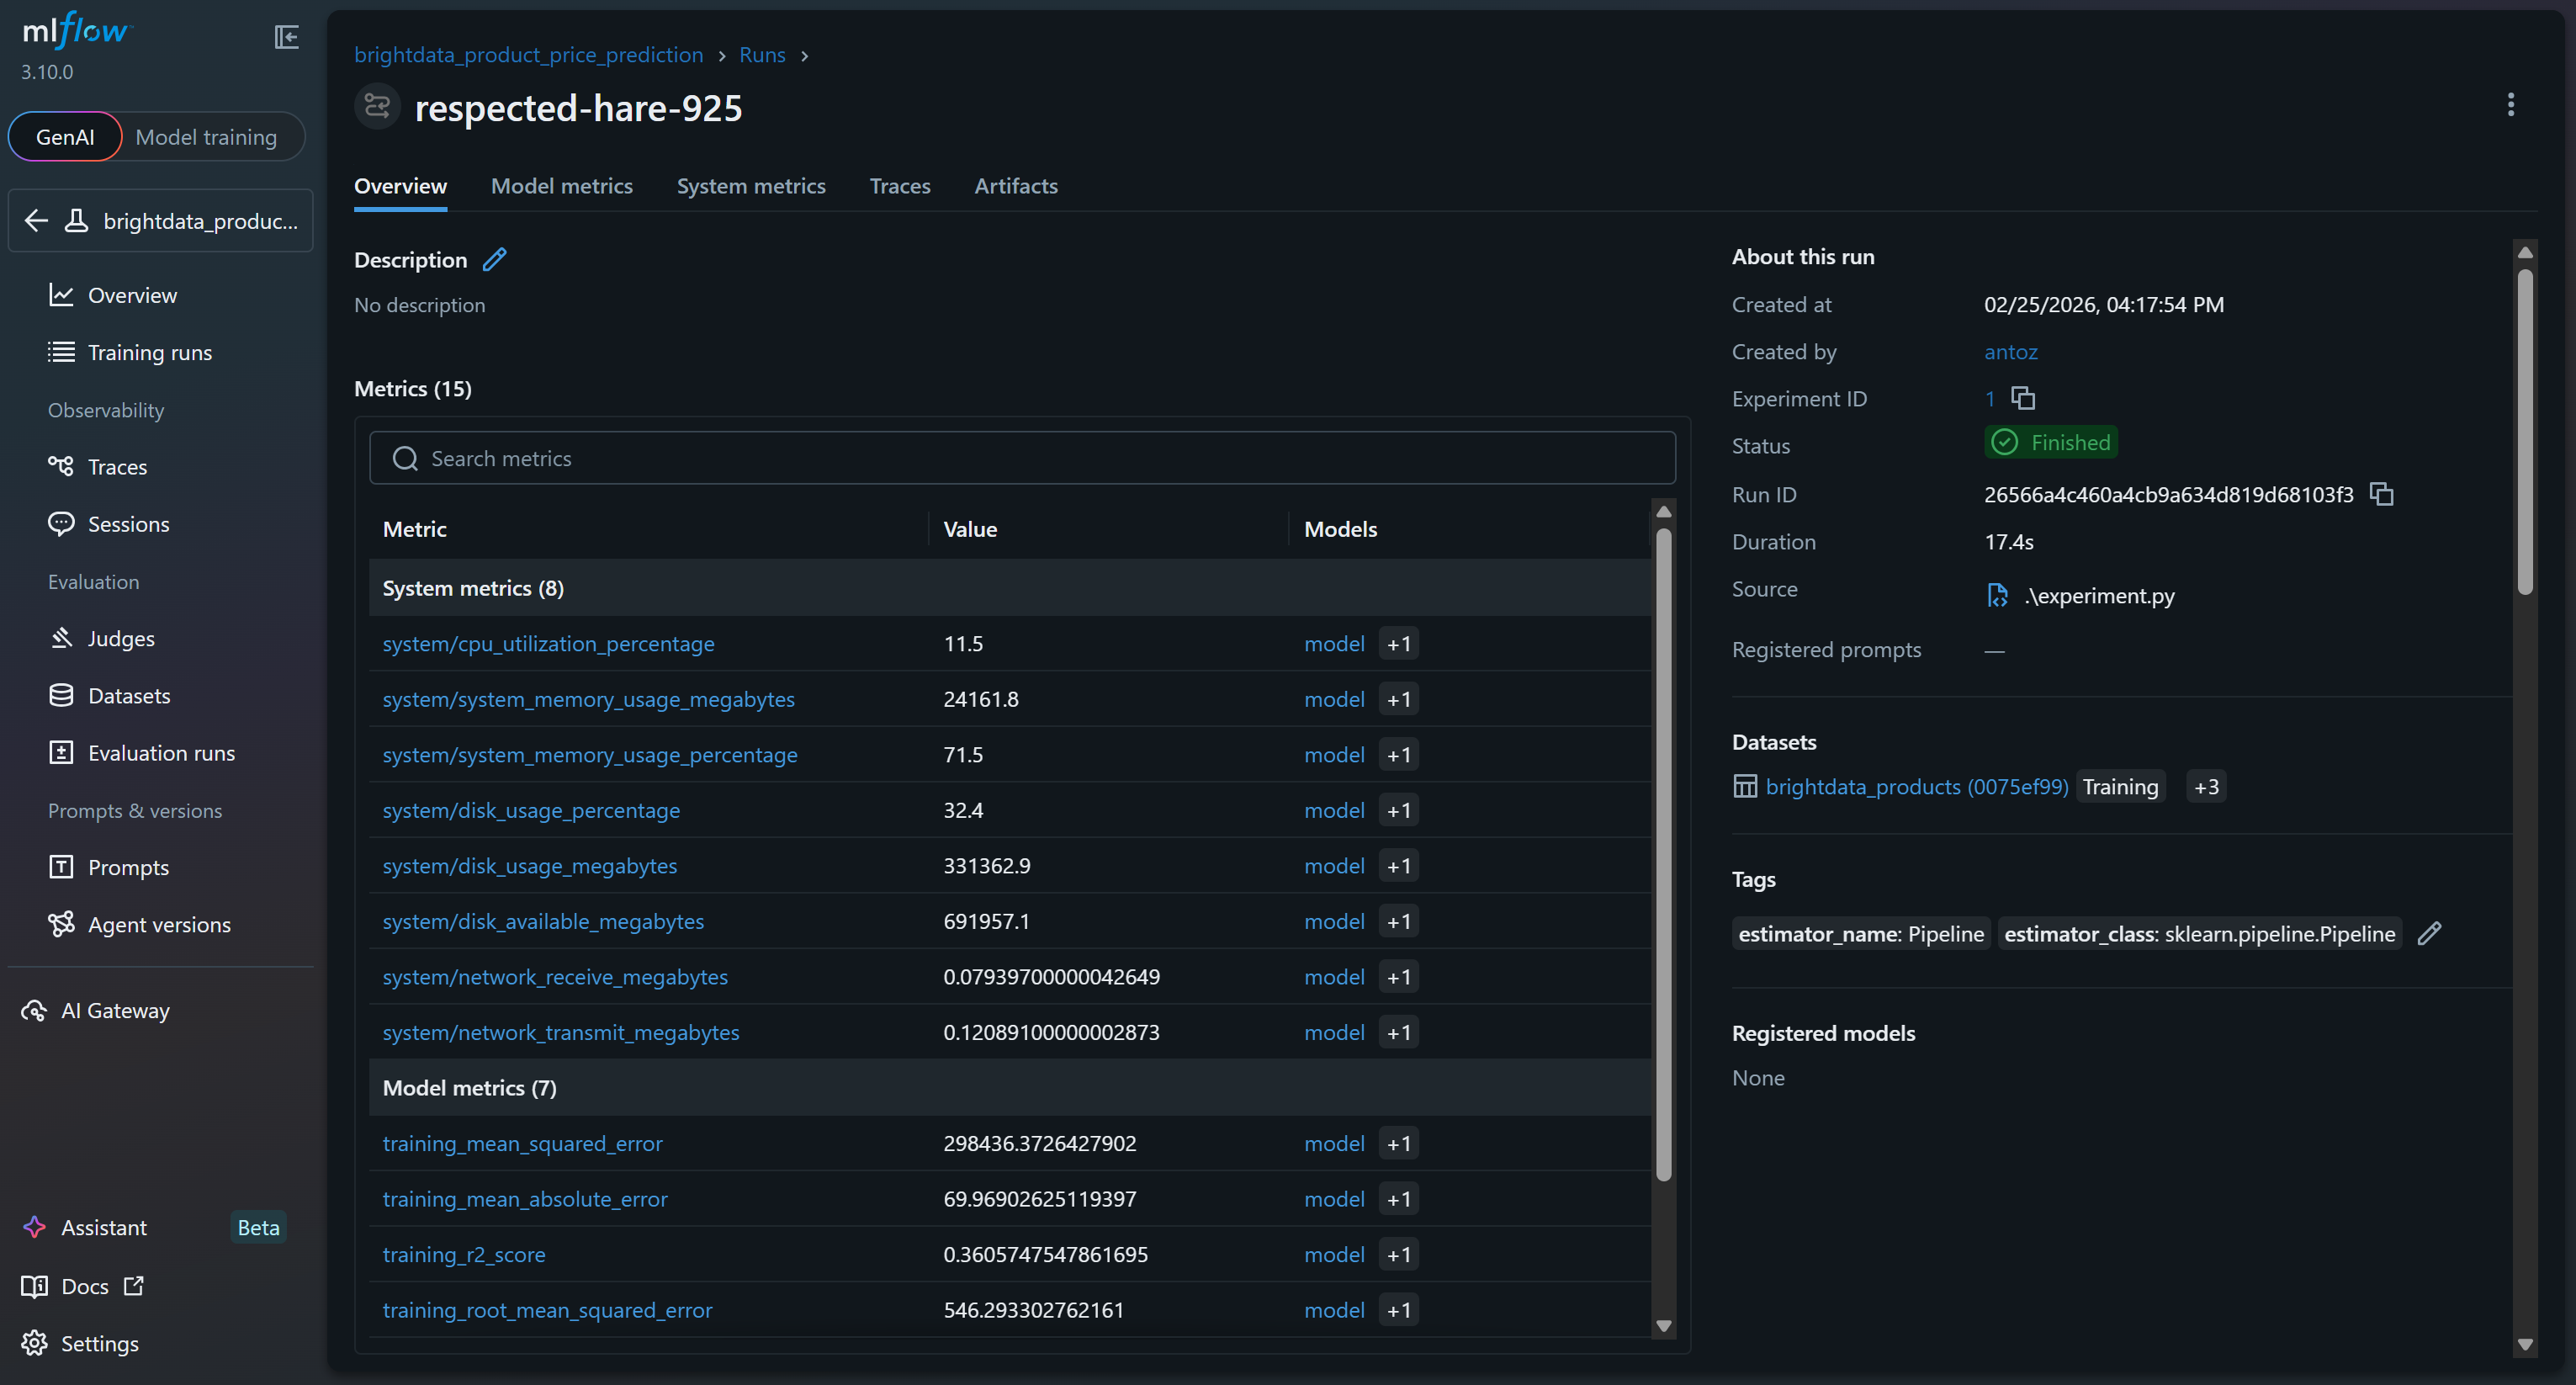Collapse the sidebar with the panel icon

tap(286, 37)
